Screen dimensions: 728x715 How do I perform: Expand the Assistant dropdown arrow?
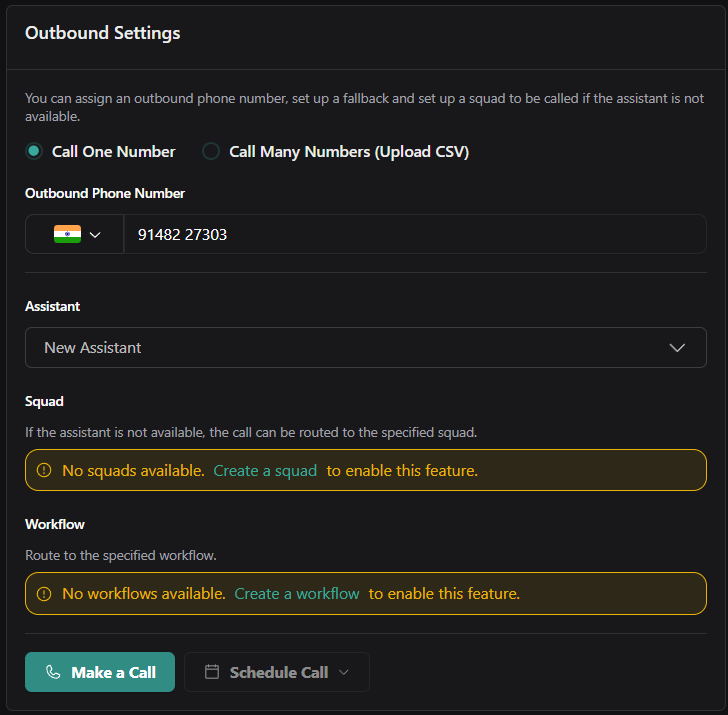tap(677, 348)
